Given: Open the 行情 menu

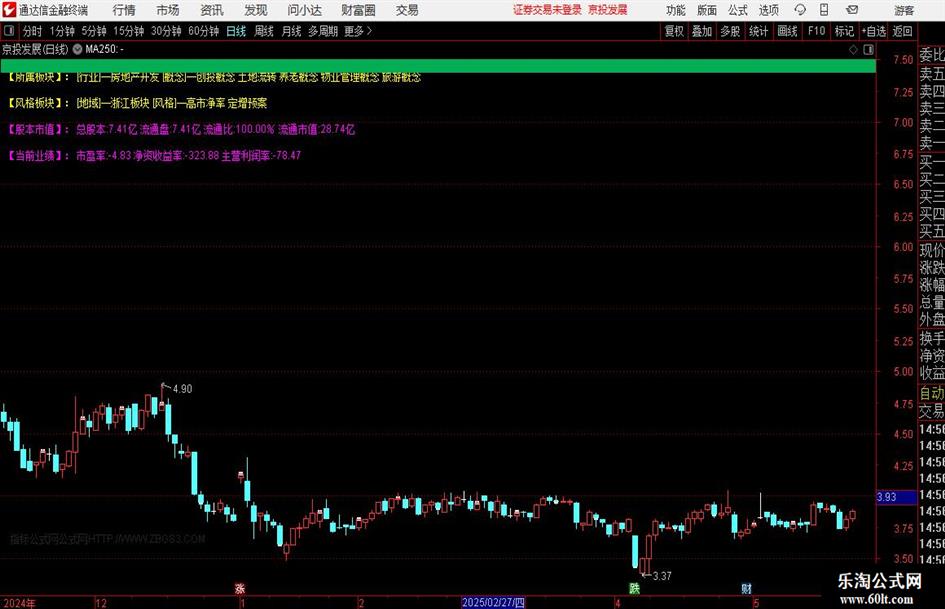Looking at the screenshot, I should tap(124, 10).
